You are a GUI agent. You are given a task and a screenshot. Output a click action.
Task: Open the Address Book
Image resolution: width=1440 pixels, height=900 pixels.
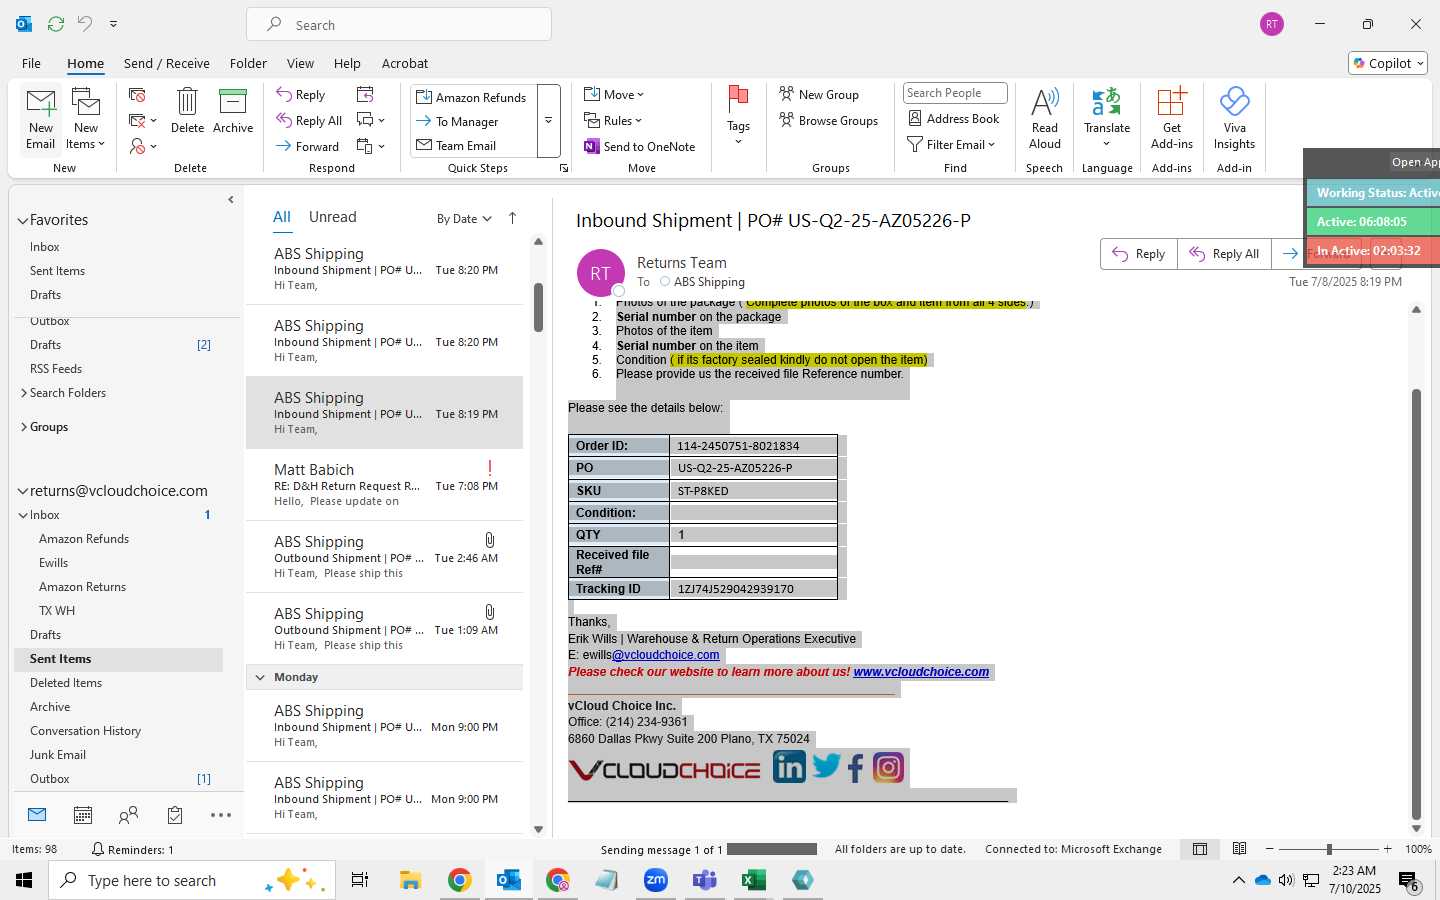click(953, 118)
